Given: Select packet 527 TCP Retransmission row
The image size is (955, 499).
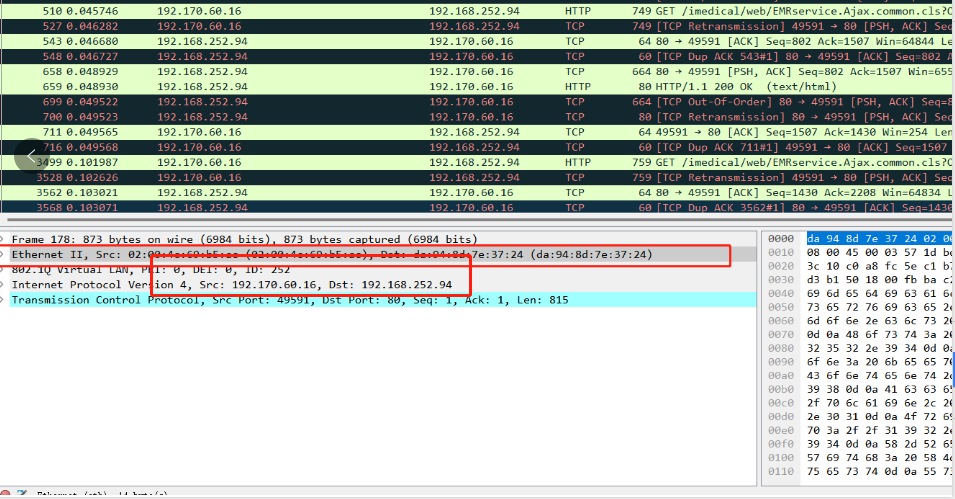Looking at the screenshot, I should click(478, 26).
